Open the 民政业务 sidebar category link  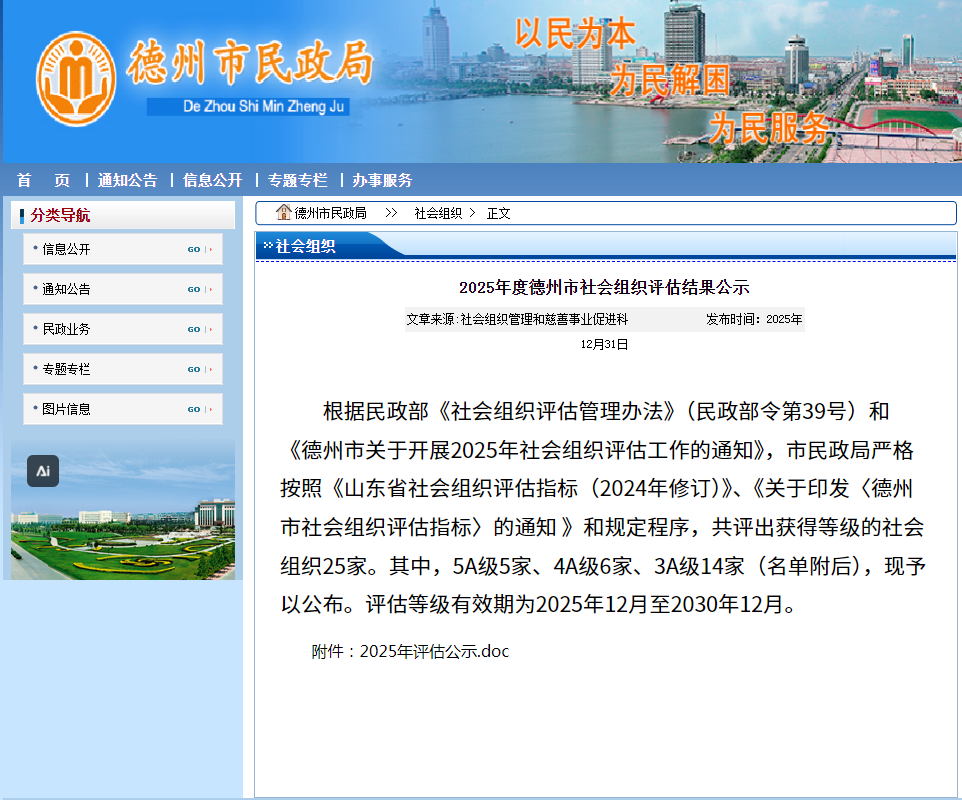point(66,329)
